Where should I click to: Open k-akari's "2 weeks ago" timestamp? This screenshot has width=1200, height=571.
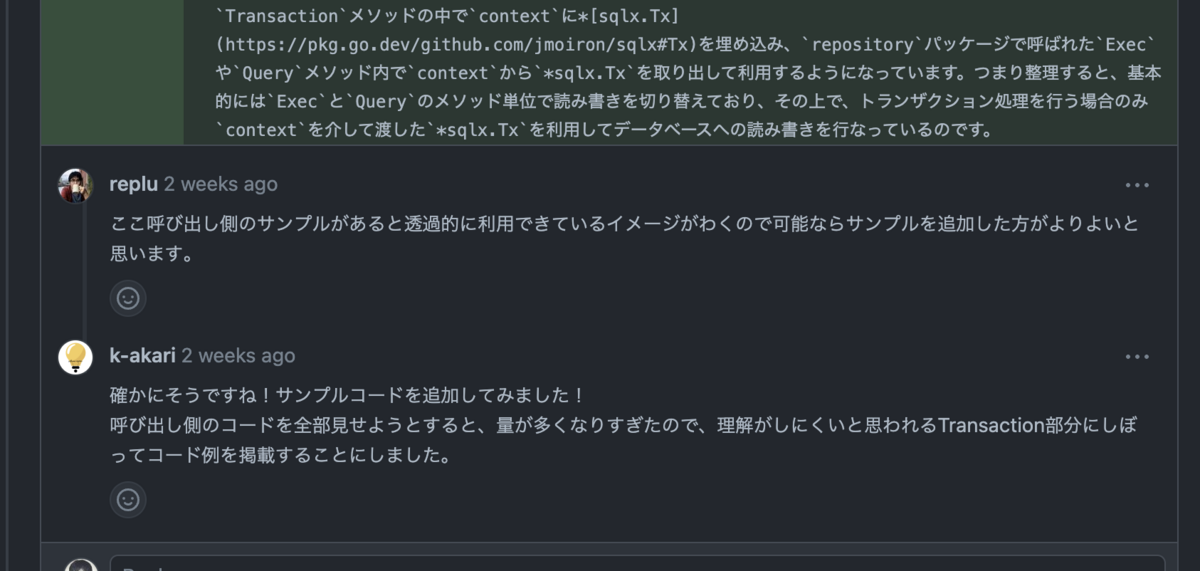pos(238,356)
